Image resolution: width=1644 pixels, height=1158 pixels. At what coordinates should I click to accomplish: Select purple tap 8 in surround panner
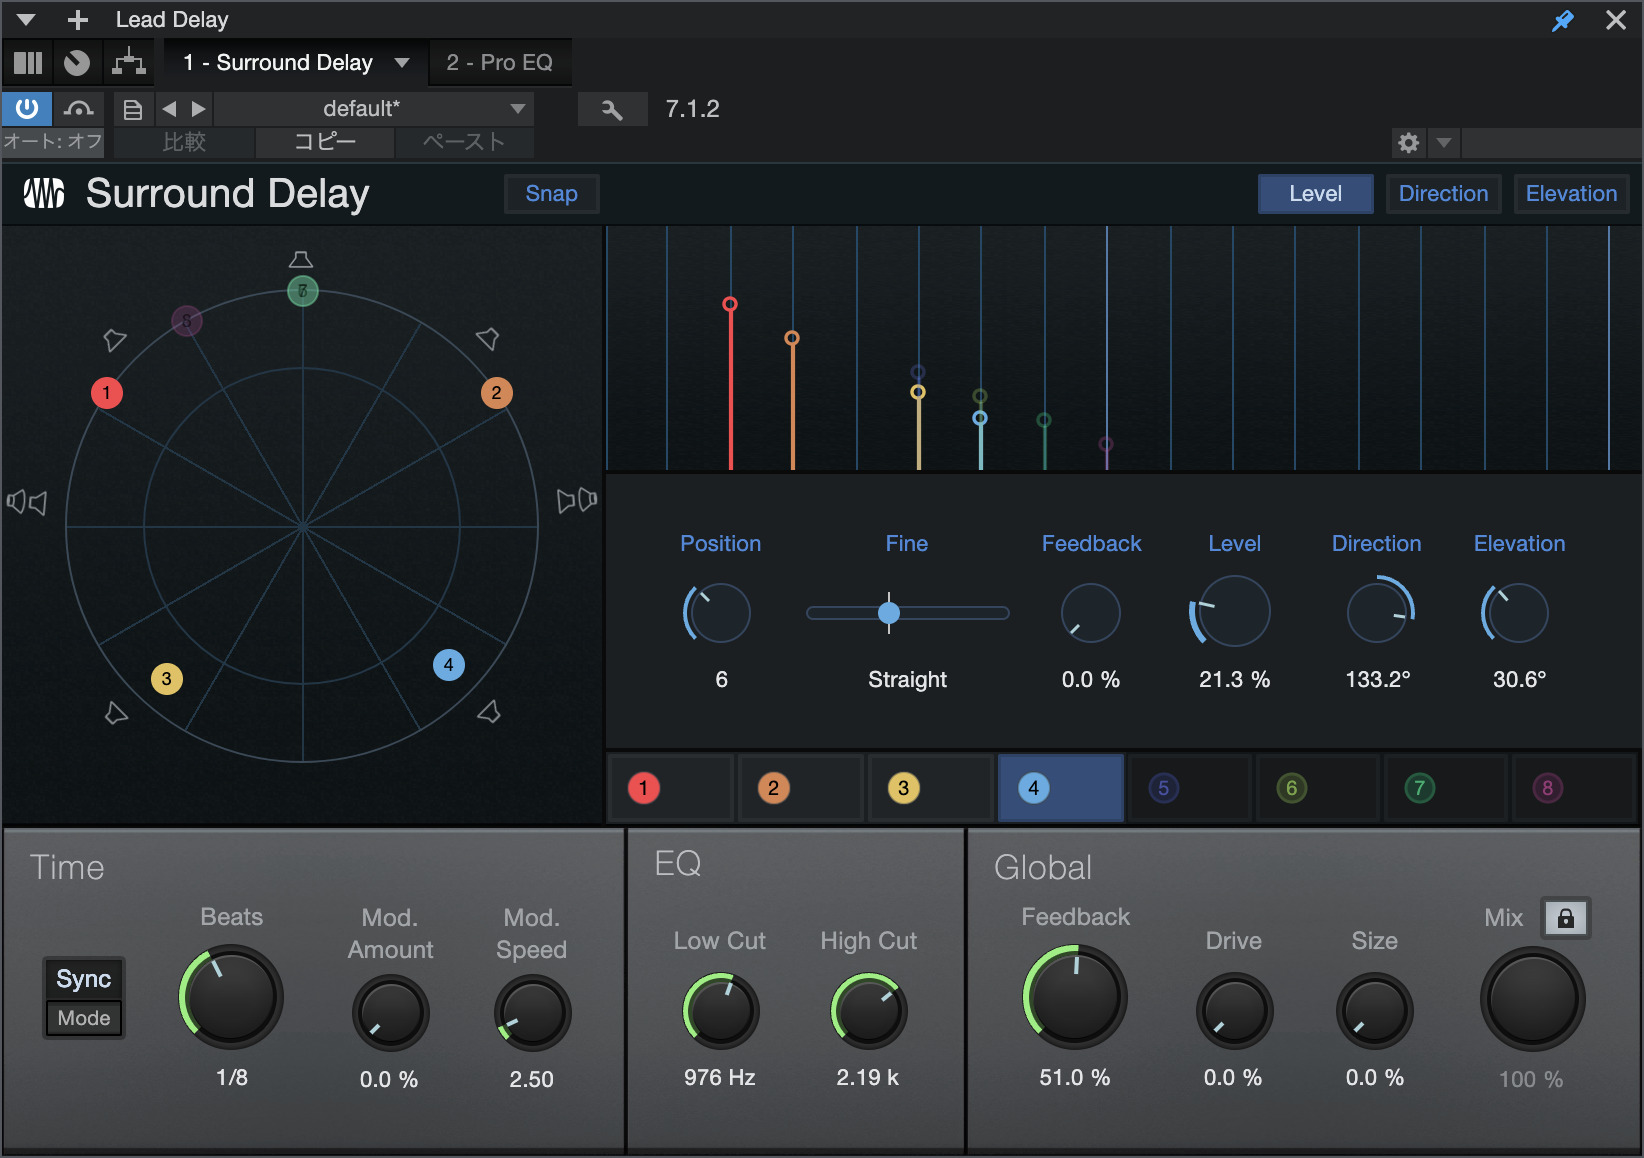pyautogui.click(x=187, y=321)
